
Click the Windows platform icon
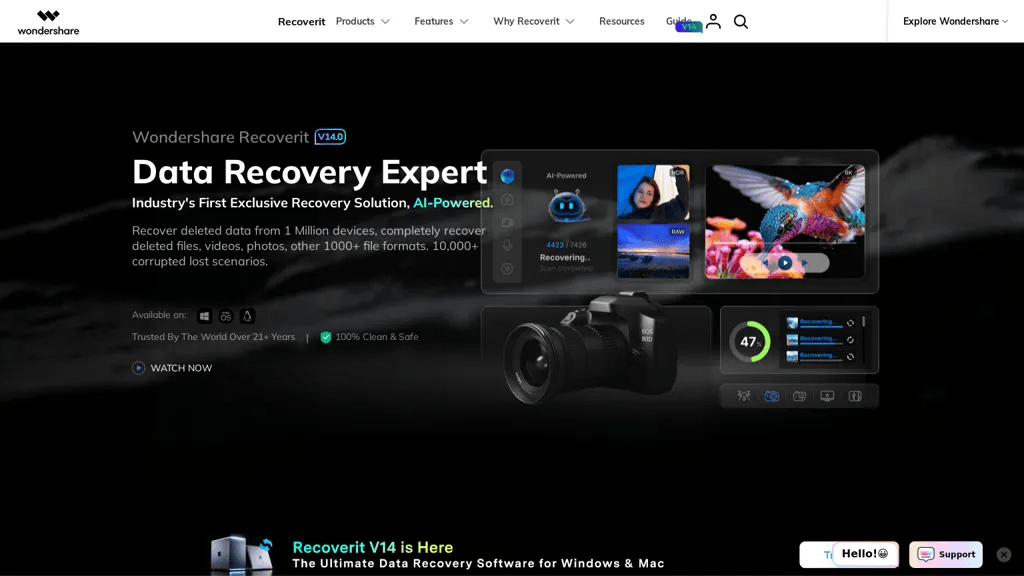pos(204,316)
